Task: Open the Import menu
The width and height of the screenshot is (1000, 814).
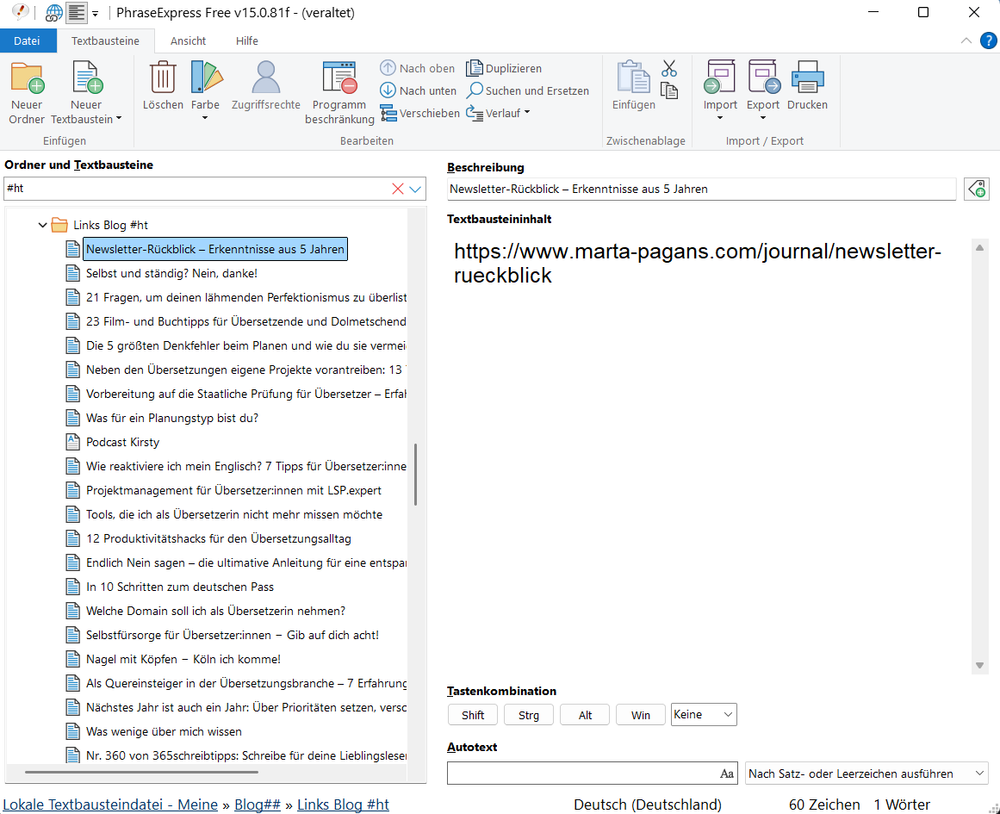Action: click(720, 91)
